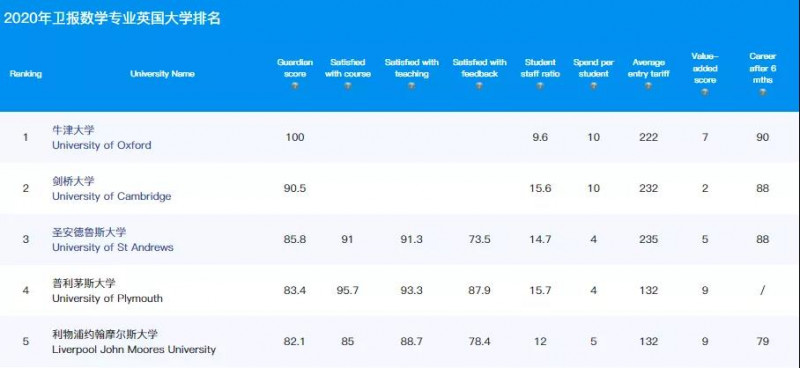Click the 2020年卫报数学专业 ranking title
The image size is (800, 368).
click(112, 18)
